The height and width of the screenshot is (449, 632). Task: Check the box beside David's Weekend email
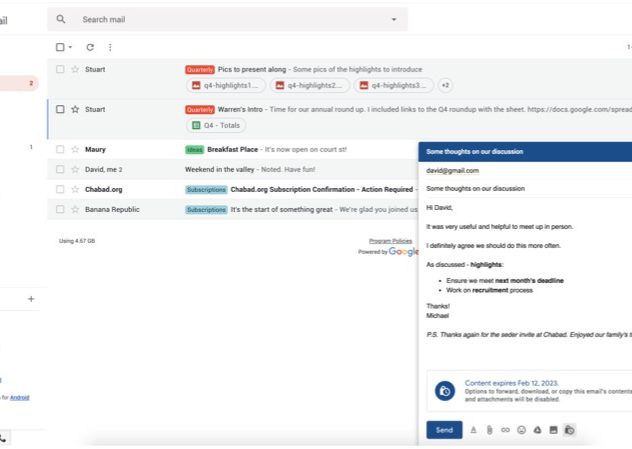[x=61, y=169]
